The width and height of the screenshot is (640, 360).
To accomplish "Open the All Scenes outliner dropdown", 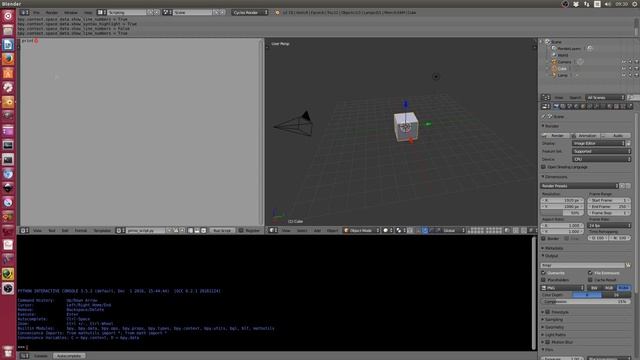I will 605,98.
